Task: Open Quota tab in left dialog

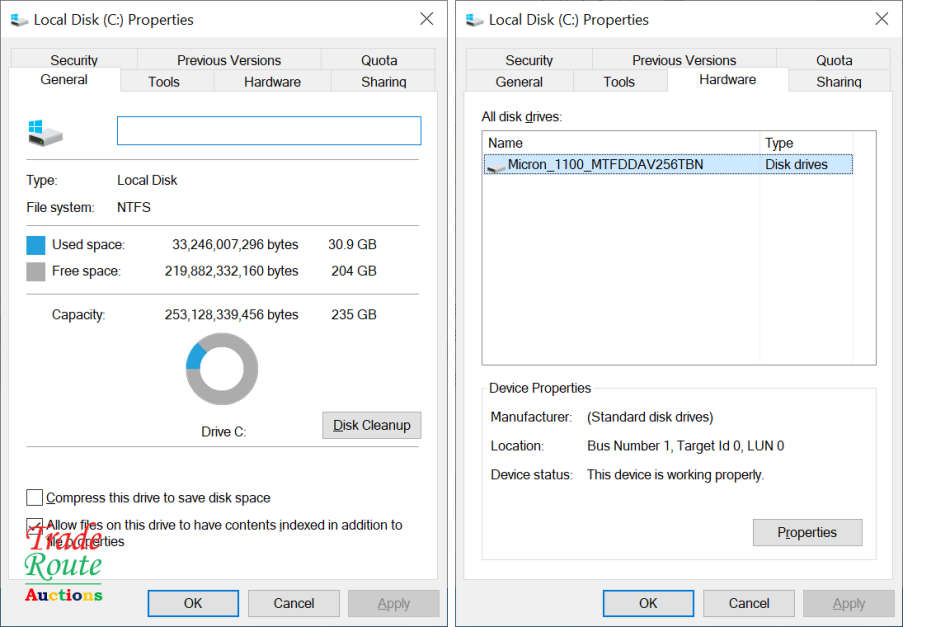Action: 379,60
